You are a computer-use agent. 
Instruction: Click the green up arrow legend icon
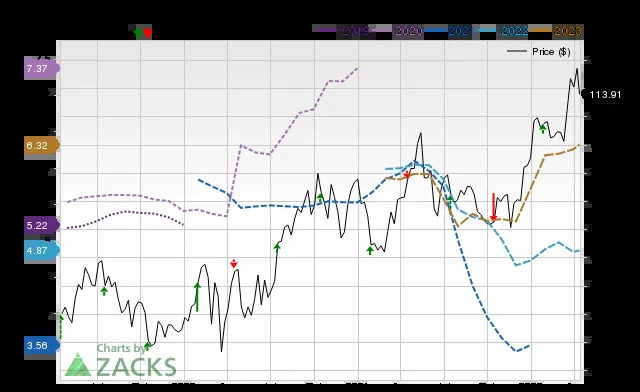point(138,32)
